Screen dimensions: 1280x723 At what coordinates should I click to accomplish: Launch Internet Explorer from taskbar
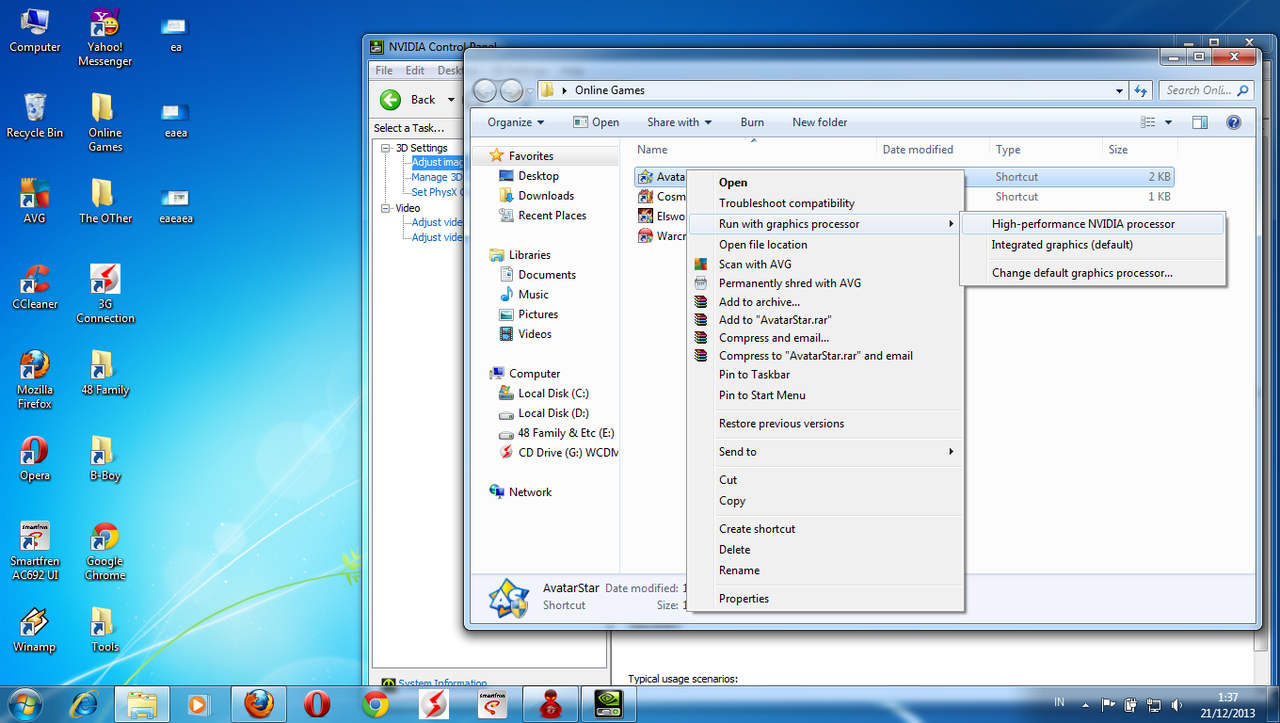84,704
